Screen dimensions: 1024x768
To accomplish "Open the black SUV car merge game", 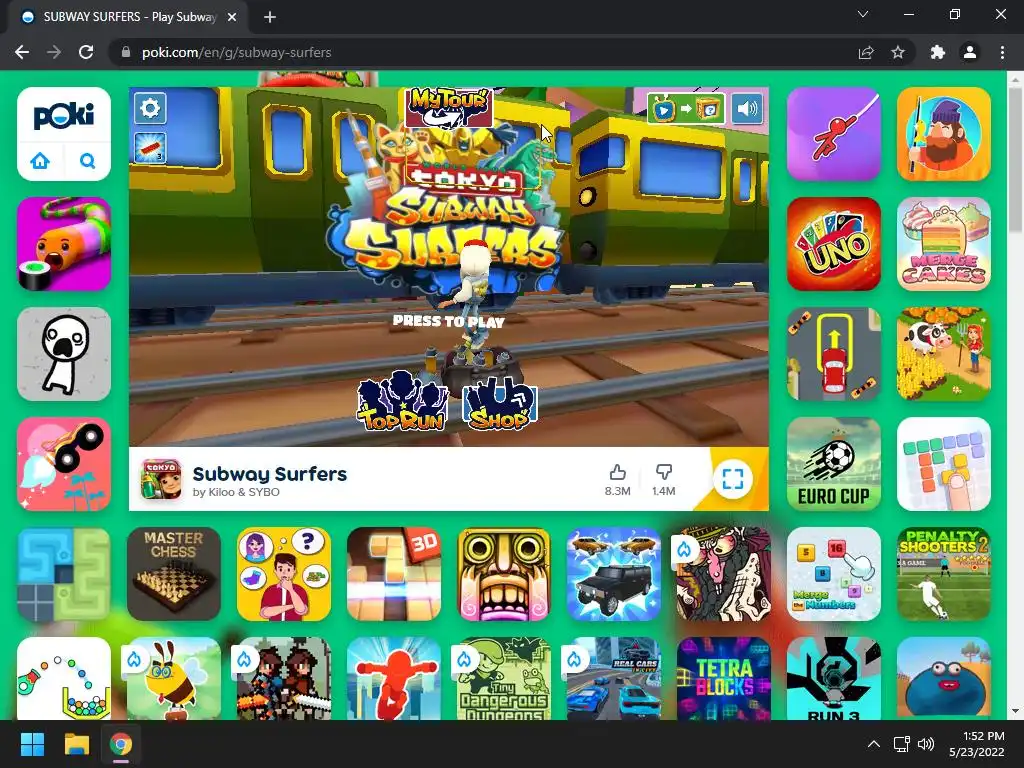I will point(614,574).
